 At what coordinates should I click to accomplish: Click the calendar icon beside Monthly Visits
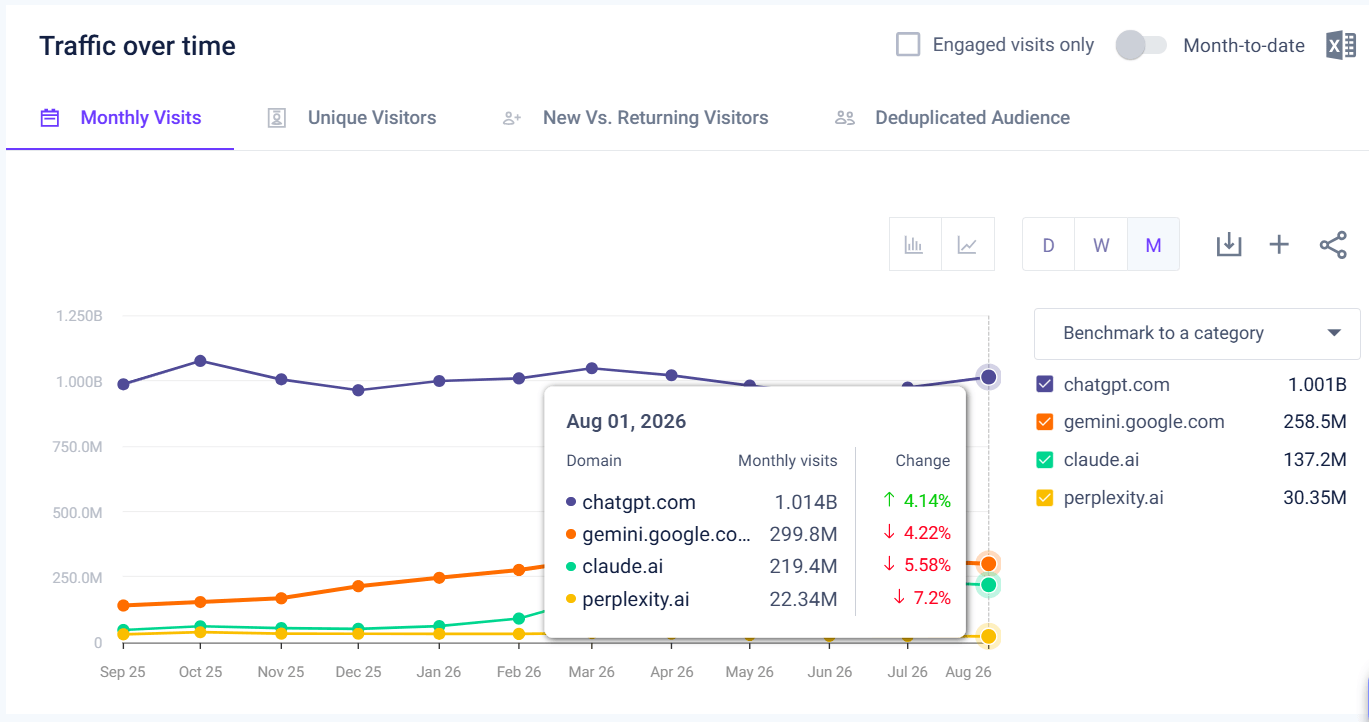tap(50, 118)
